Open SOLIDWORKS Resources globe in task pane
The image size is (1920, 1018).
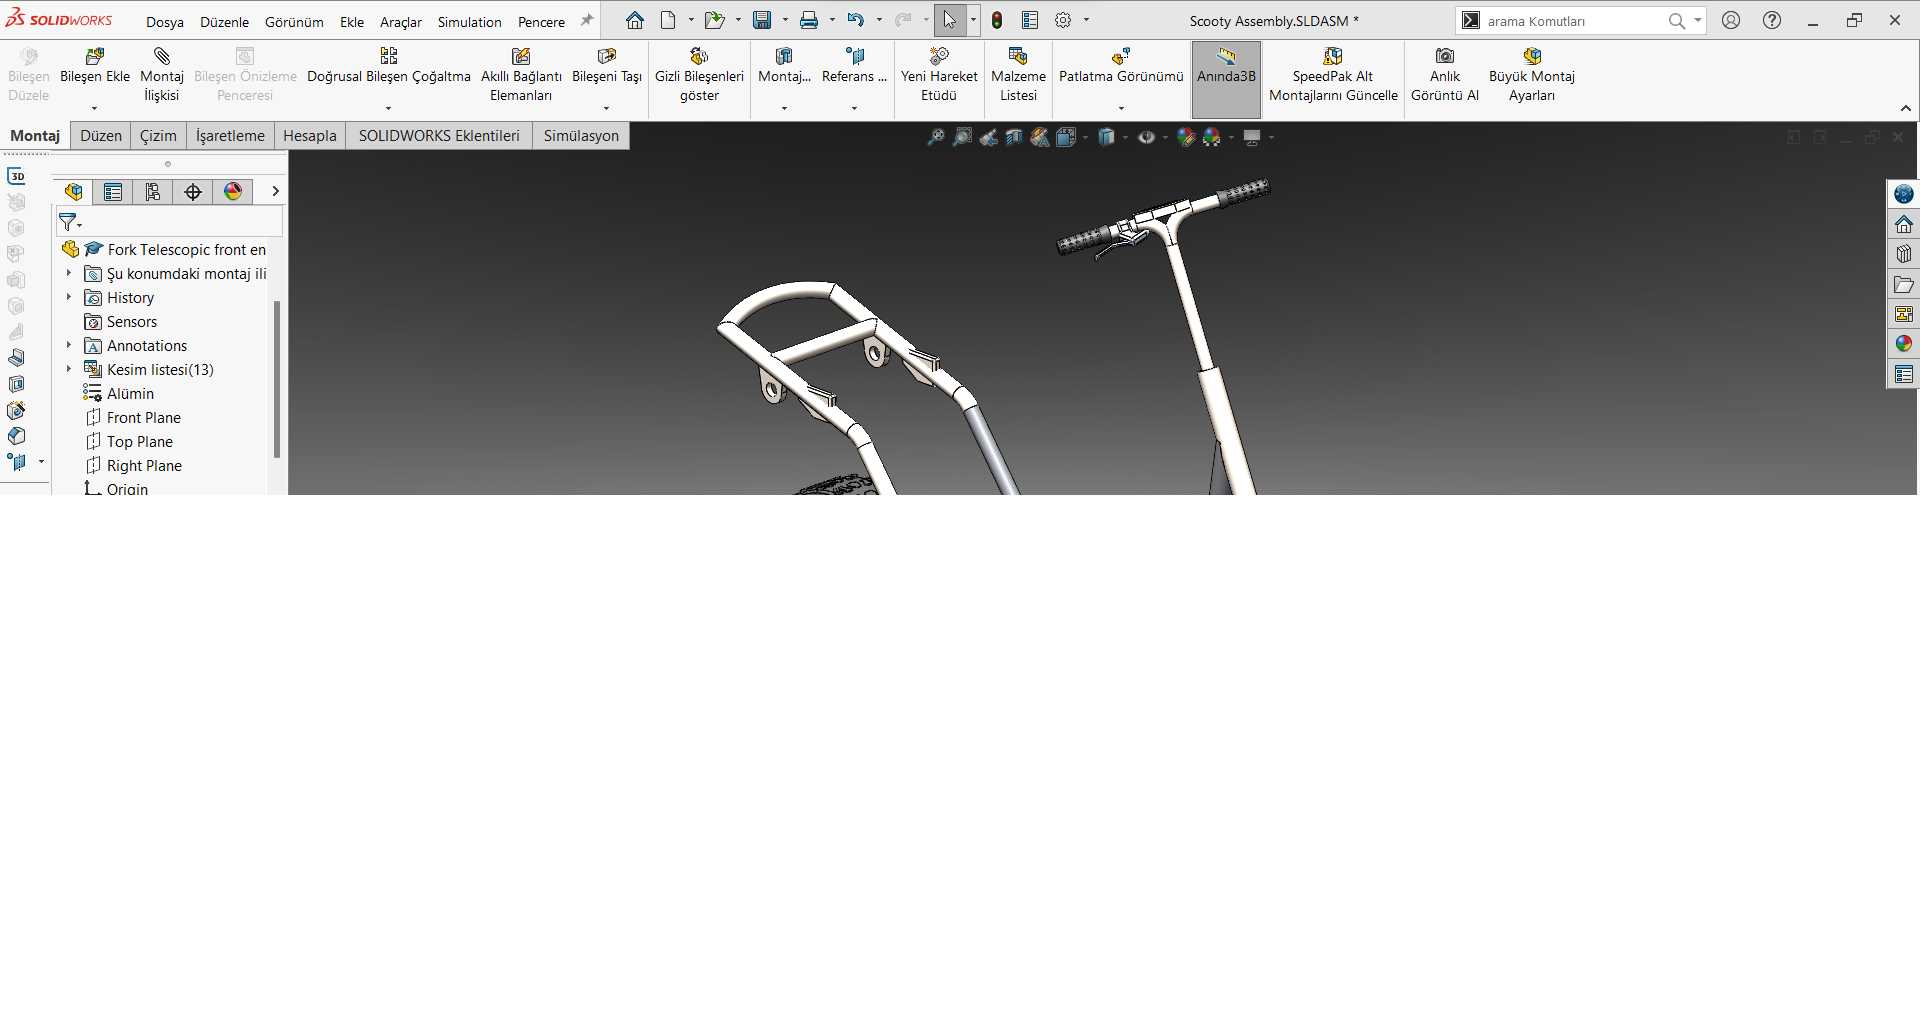coord(1904,194)
